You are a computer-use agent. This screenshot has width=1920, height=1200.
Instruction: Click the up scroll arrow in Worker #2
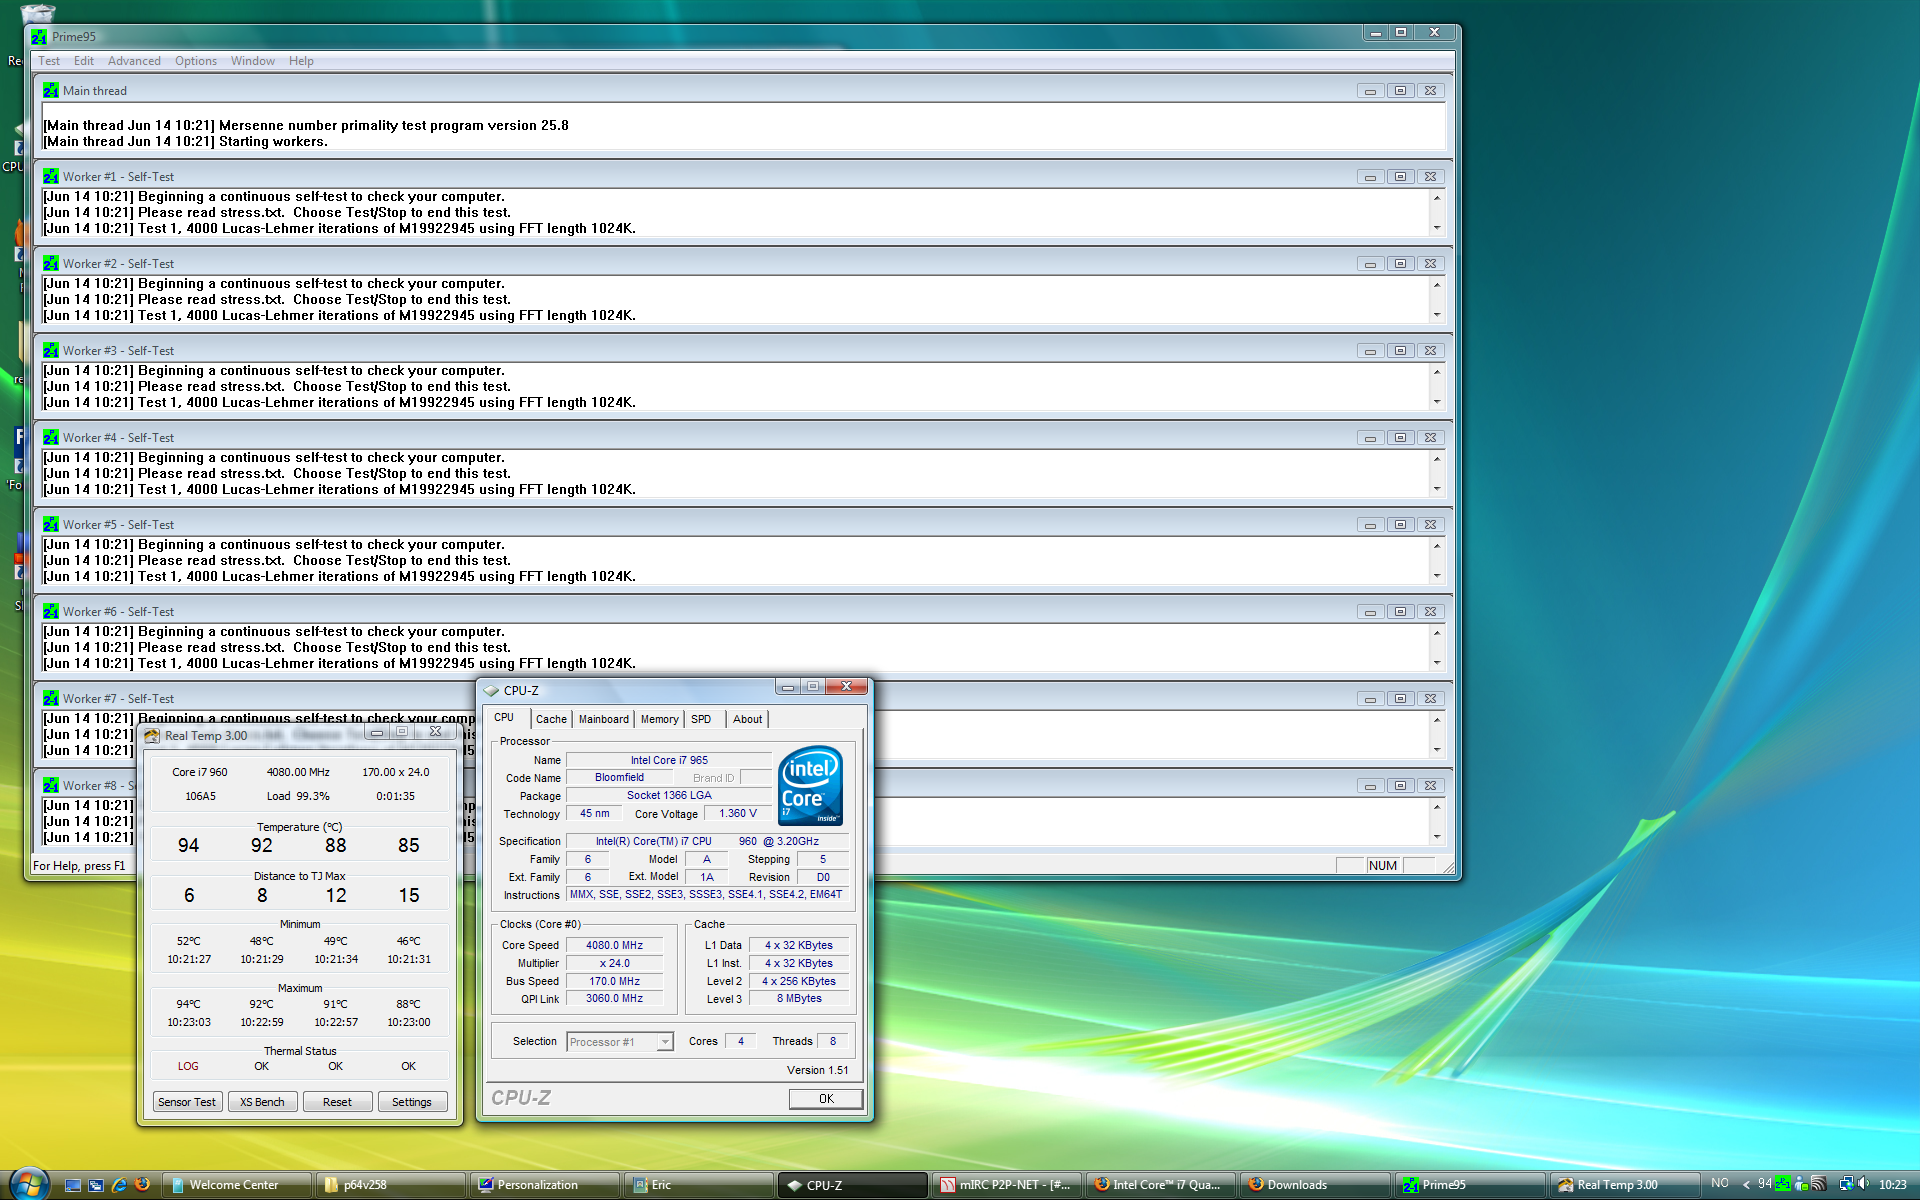click(x=1437, y=285)
